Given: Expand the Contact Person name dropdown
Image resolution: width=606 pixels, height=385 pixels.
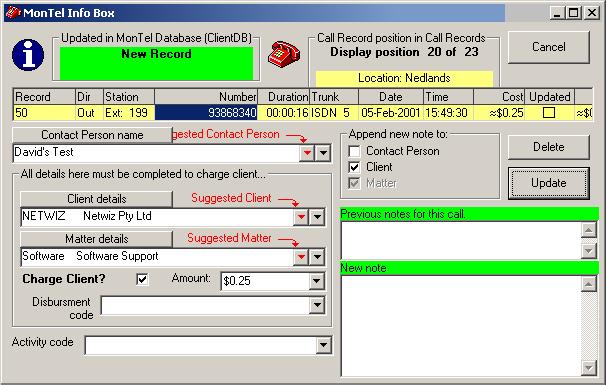Looking at the screenshot, I should (x=323, y=153).
